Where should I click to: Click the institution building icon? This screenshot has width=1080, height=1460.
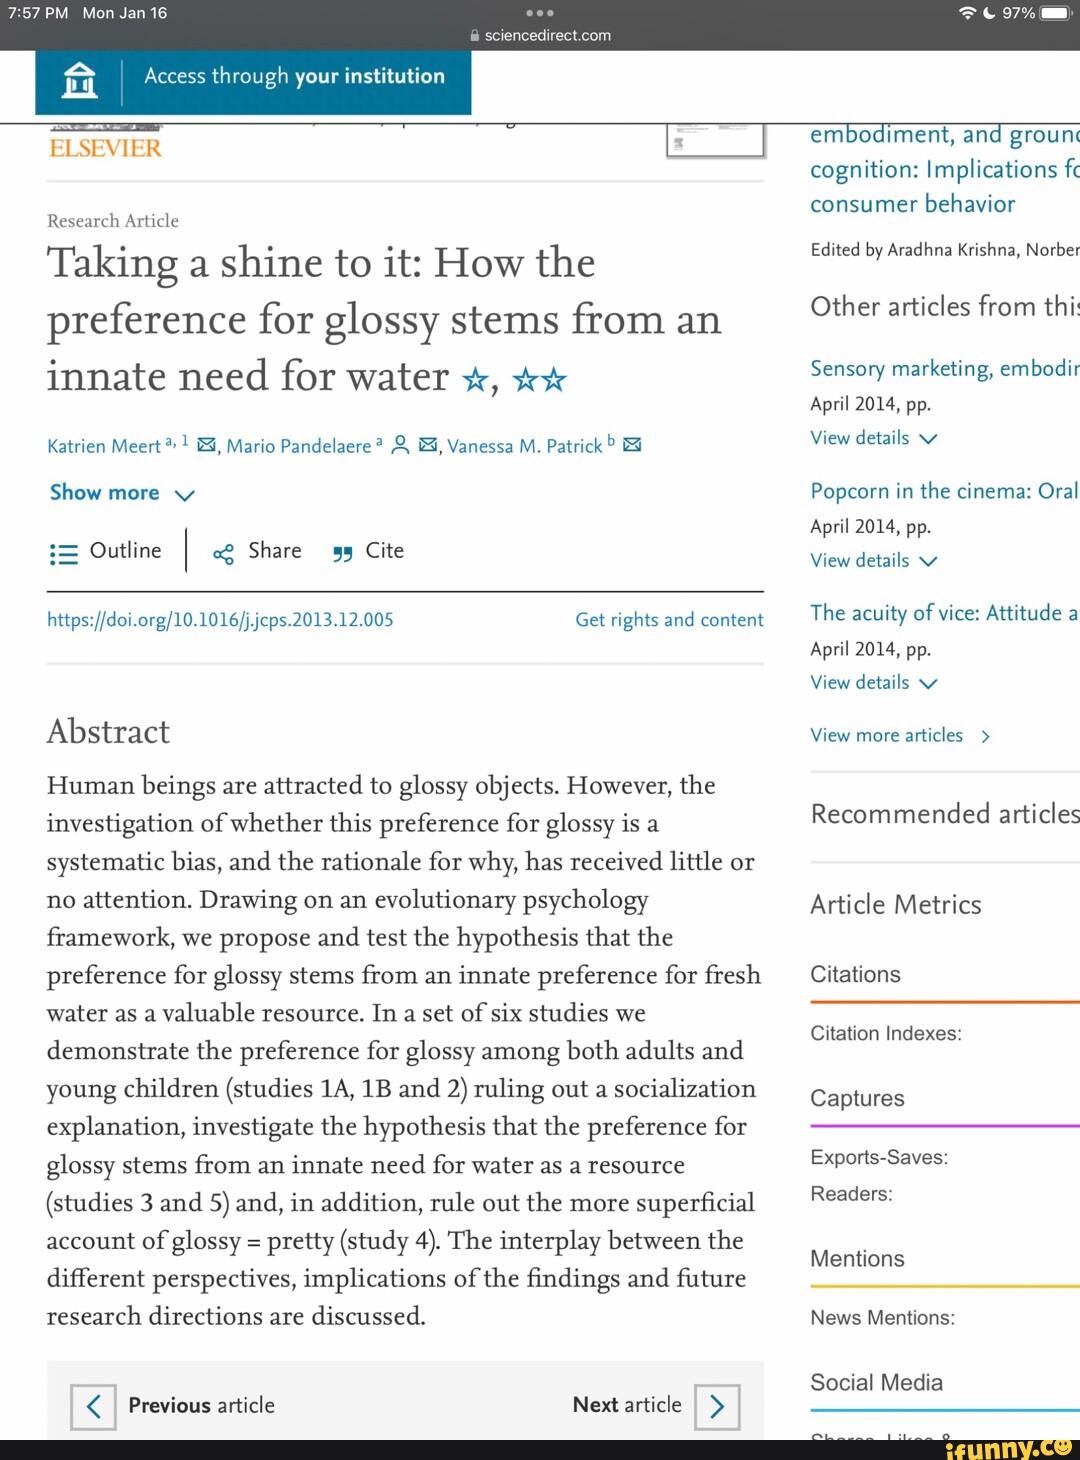80,79
